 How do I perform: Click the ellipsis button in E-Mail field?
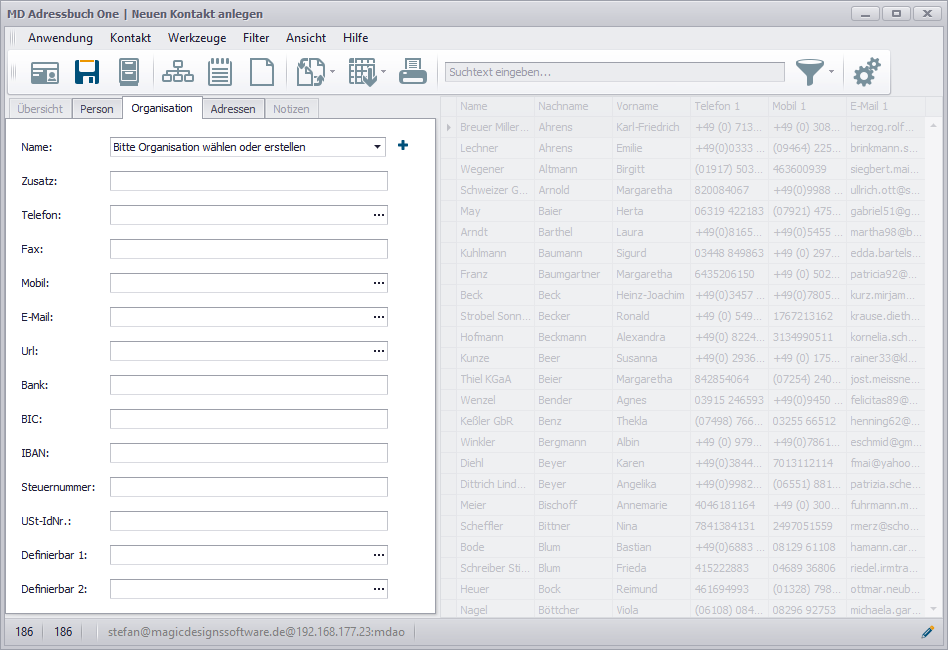tap(378, 317)
